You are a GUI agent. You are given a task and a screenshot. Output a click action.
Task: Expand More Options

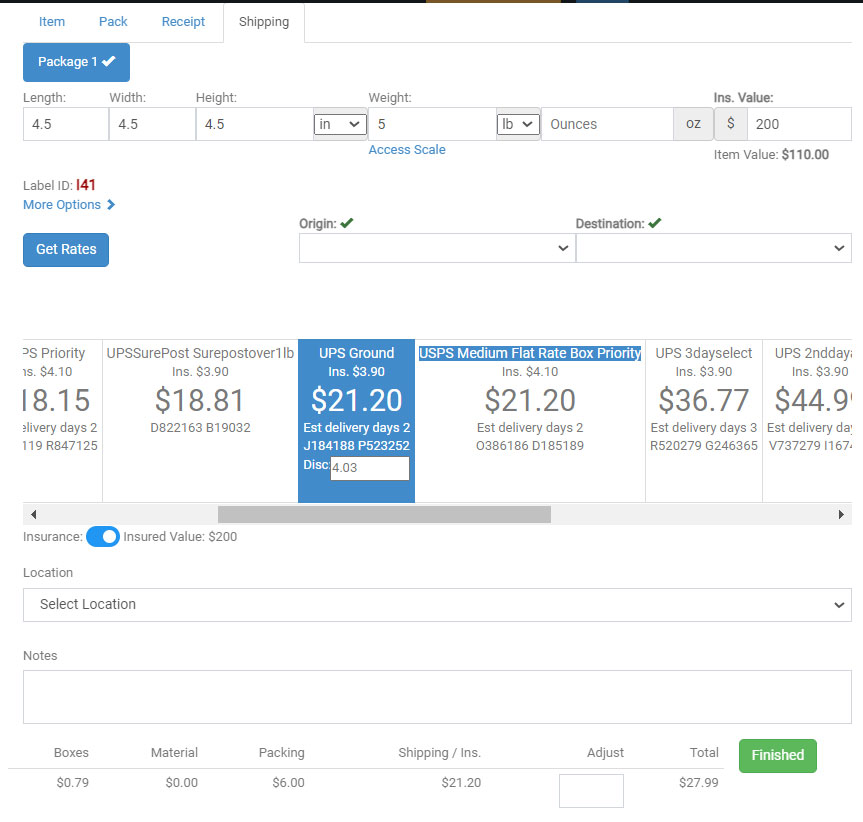point(69,205)
